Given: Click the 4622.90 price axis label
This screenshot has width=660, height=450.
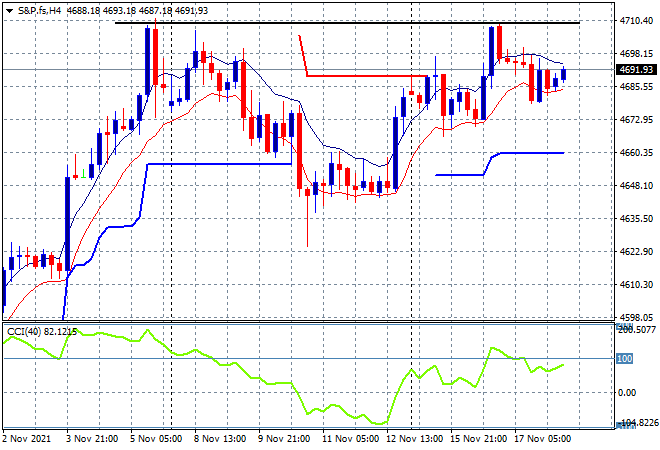Looking at the screenshot, I should [x=636, y=252].
